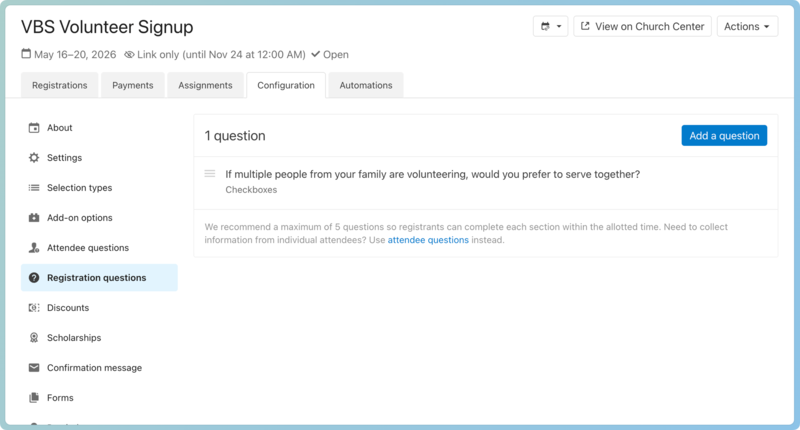Click the Scholarships ribbon icon
Viewport: 800px width, 430px height.
point(34,338)
